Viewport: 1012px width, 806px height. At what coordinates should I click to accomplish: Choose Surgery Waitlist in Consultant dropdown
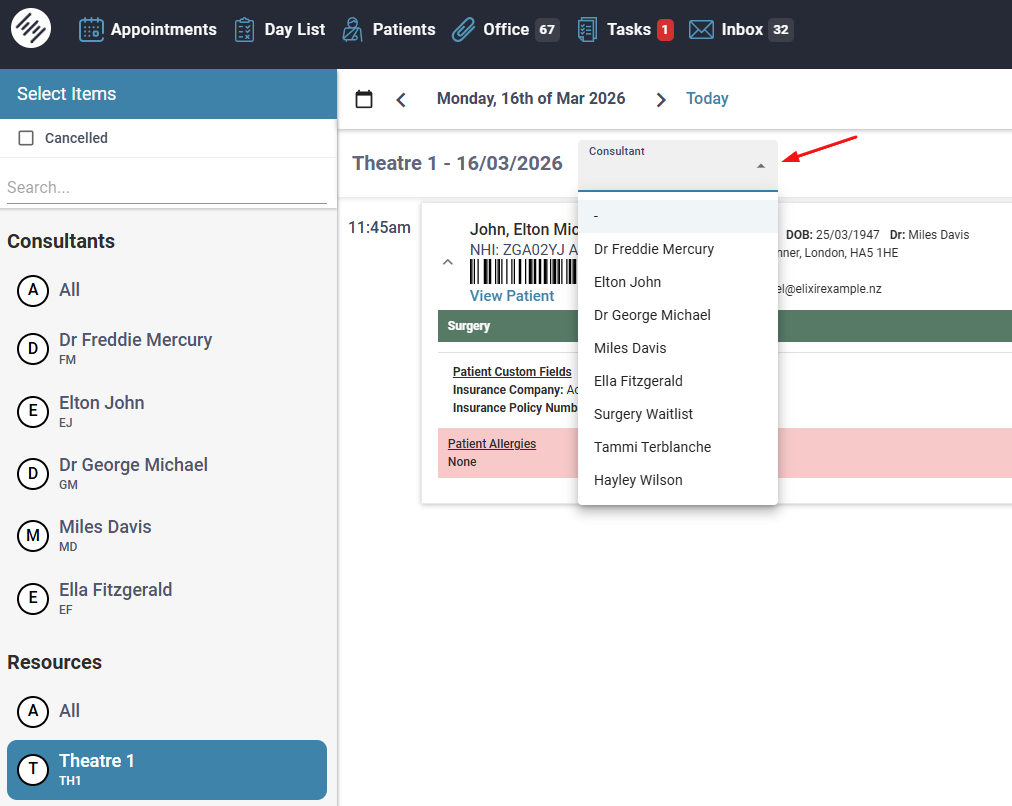click(643, 414)
